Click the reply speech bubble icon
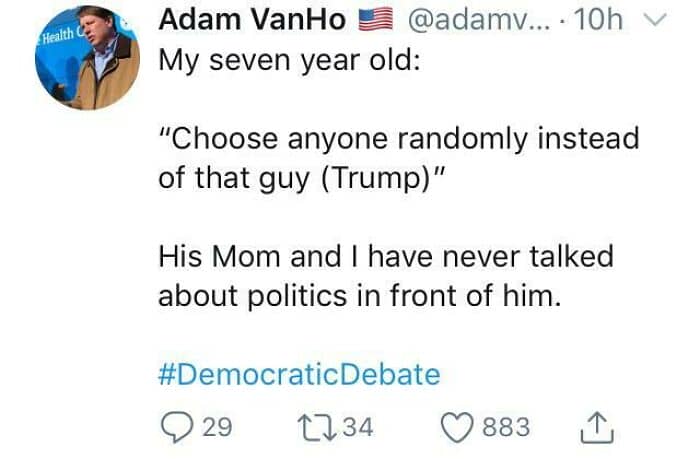Viewport: 700px width, 459px height. (x=178, y=426)
